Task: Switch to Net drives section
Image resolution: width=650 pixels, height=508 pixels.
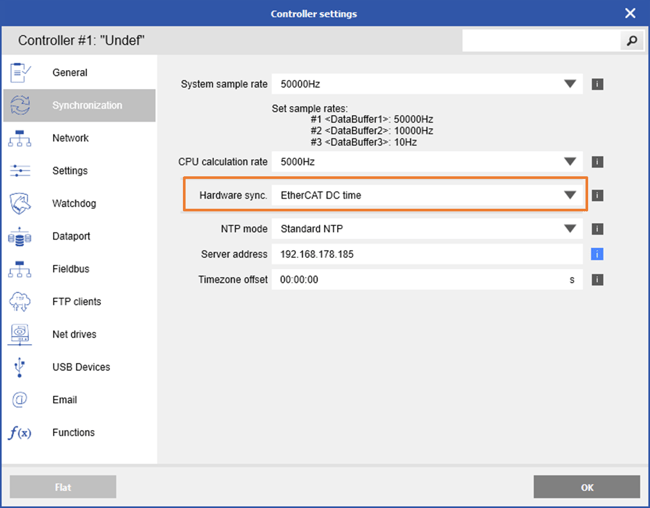Action: click(74, 334)
